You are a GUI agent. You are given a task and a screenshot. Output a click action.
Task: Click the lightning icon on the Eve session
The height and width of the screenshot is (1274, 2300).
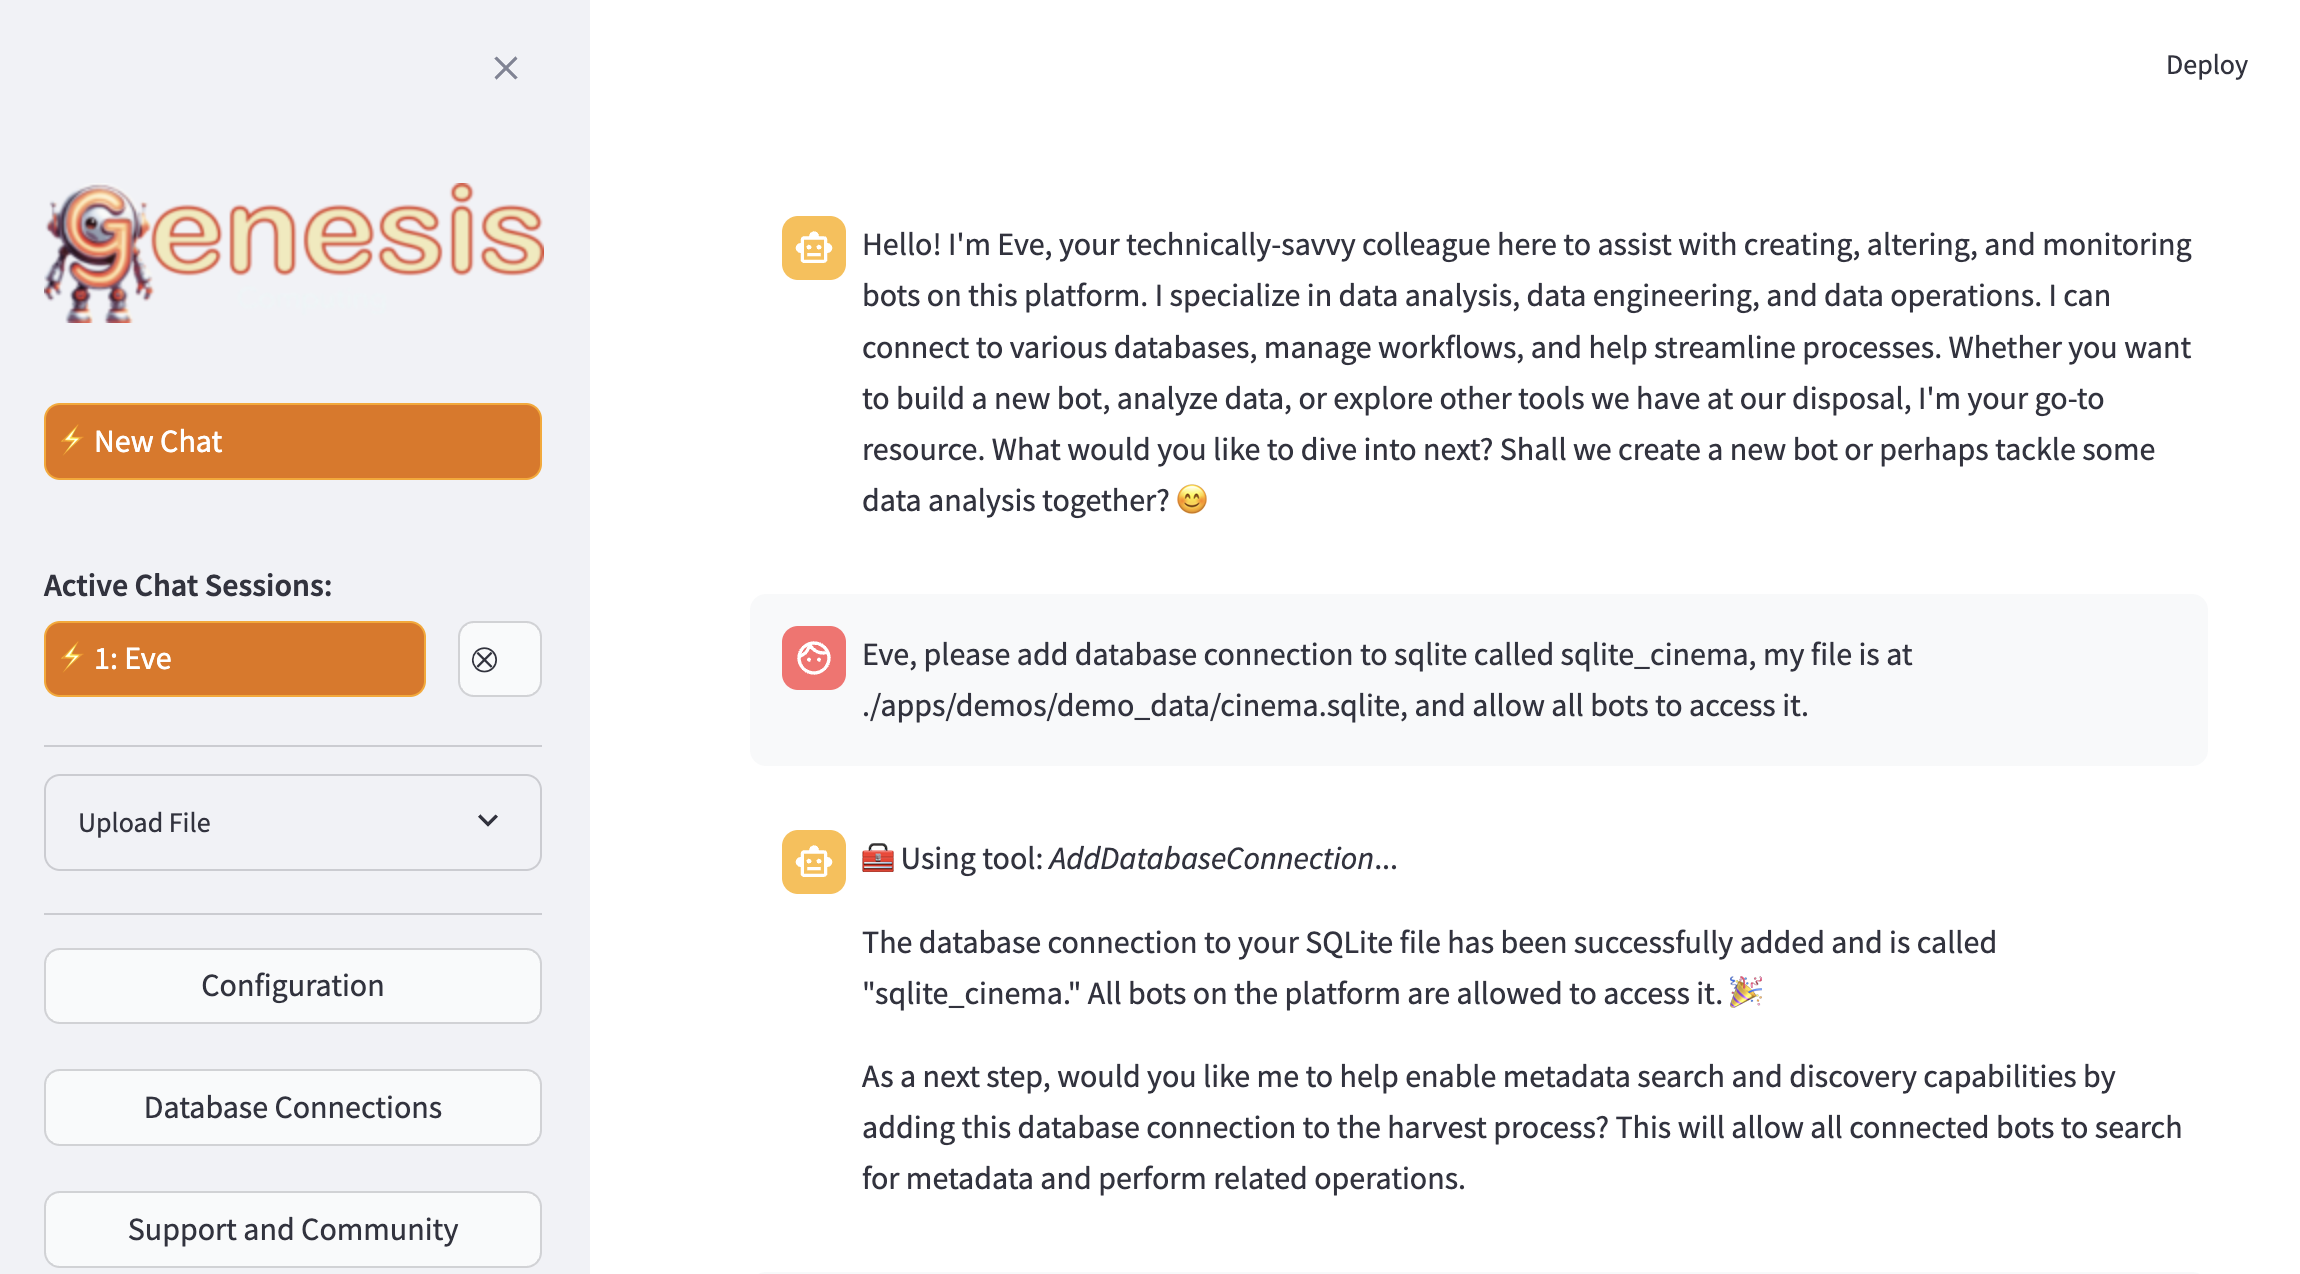(72, 657)
